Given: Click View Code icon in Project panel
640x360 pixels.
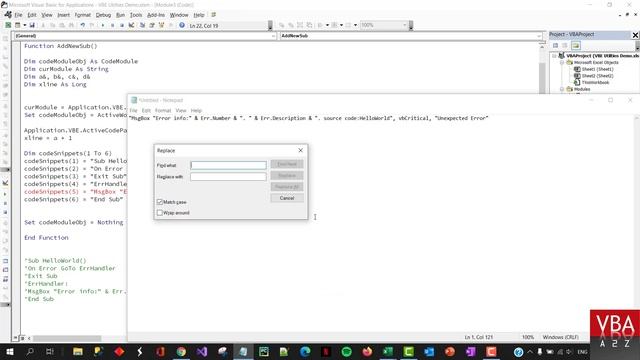Looking at the screenshot, I should tap(556, 45).
